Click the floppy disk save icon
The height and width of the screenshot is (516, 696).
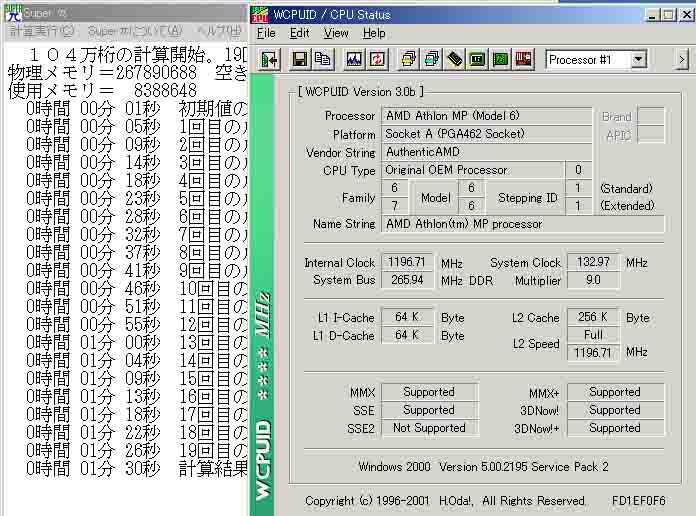point(300,60)
